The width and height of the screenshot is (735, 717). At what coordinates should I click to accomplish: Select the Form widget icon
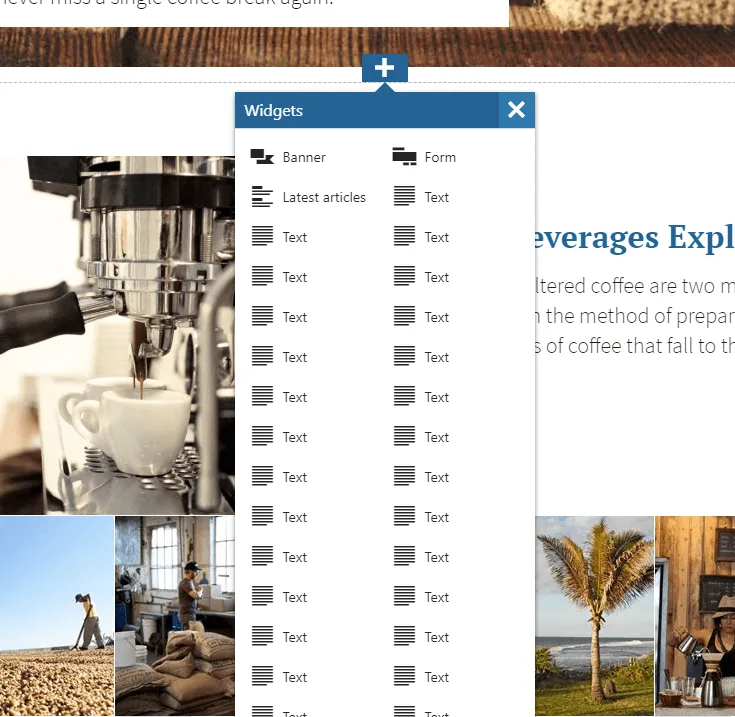404,157
